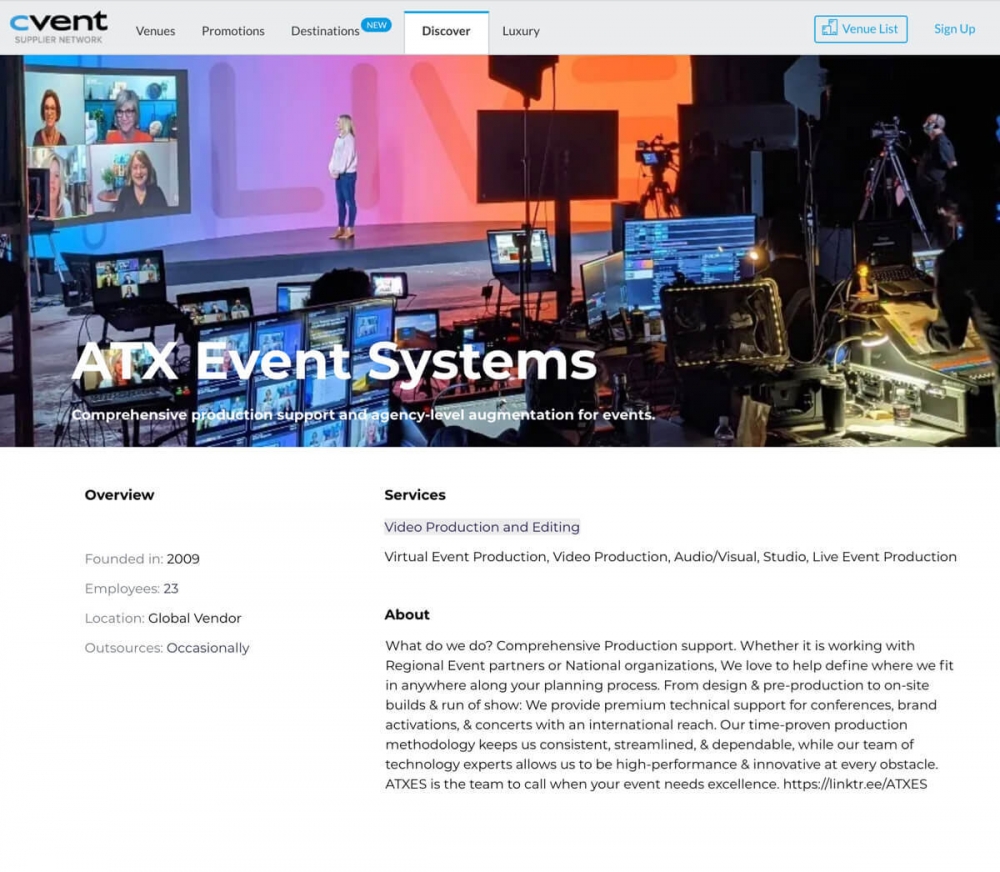
Task: Switch to the Discover tab
Action: (x=446, y=31)
